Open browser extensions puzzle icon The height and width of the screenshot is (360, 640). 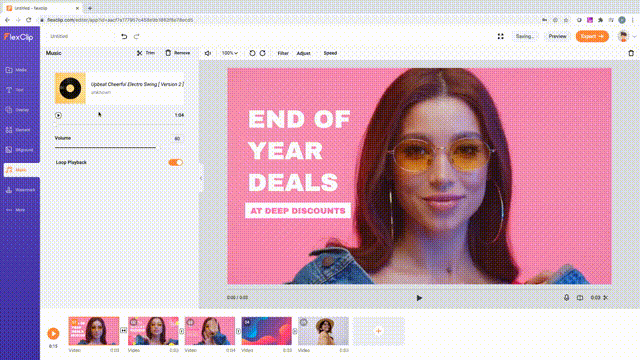pyautogui.click(x=600, y=20)
